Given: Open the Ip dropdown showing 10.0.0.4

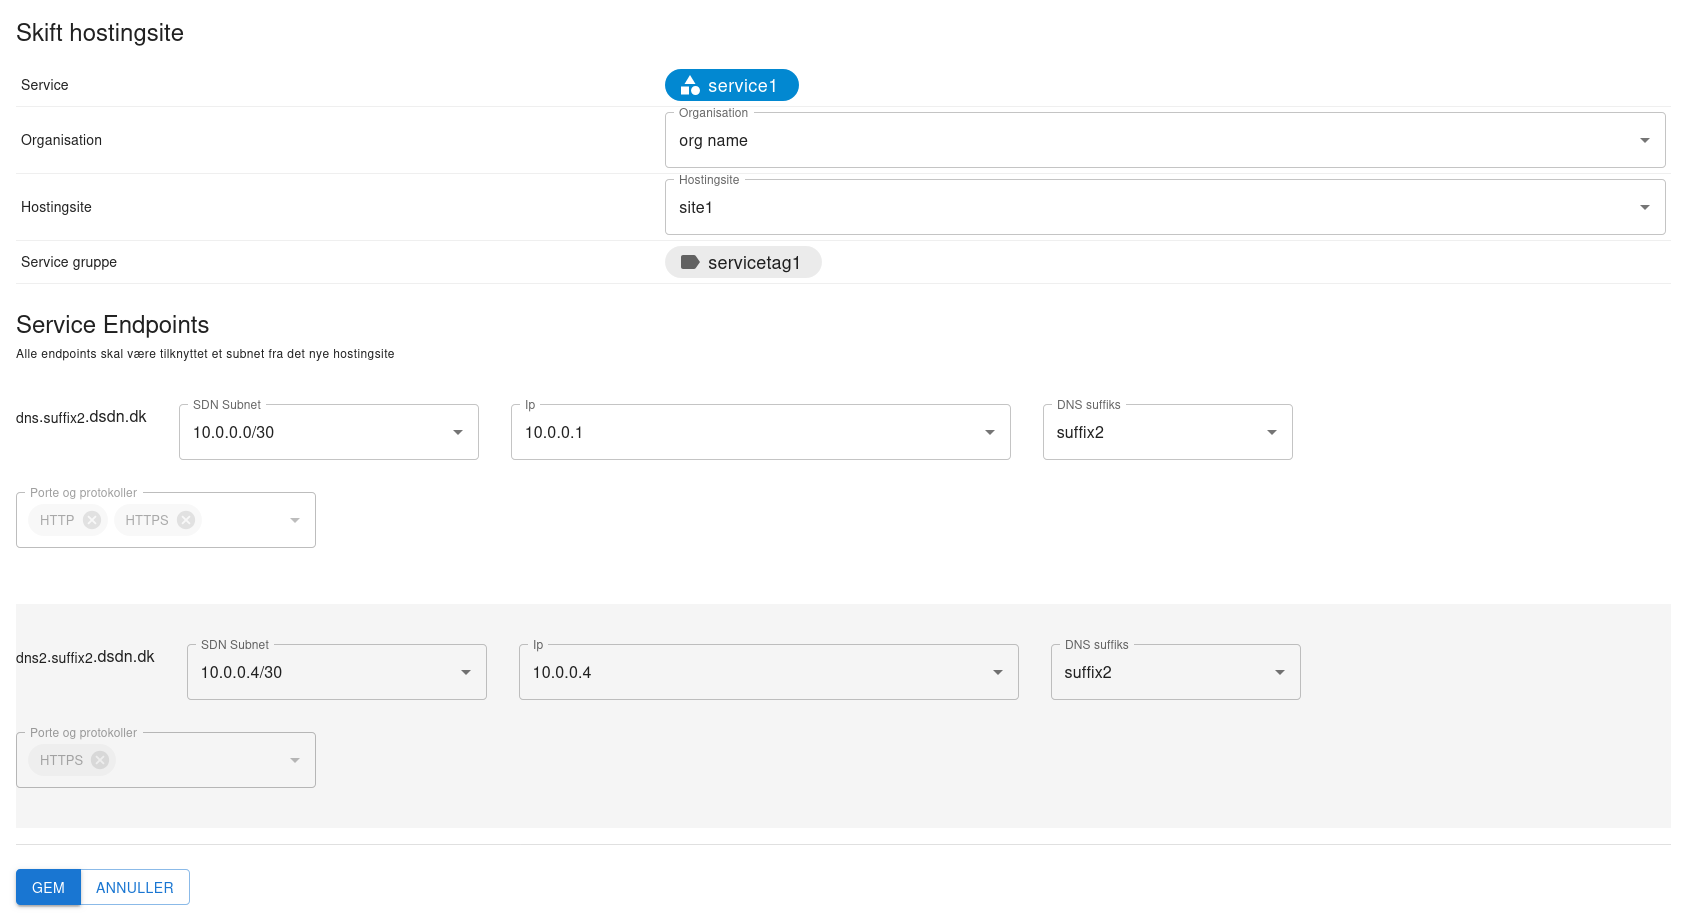Looking at the screenshot, I should pyautogui.click(x=997, y=672).
